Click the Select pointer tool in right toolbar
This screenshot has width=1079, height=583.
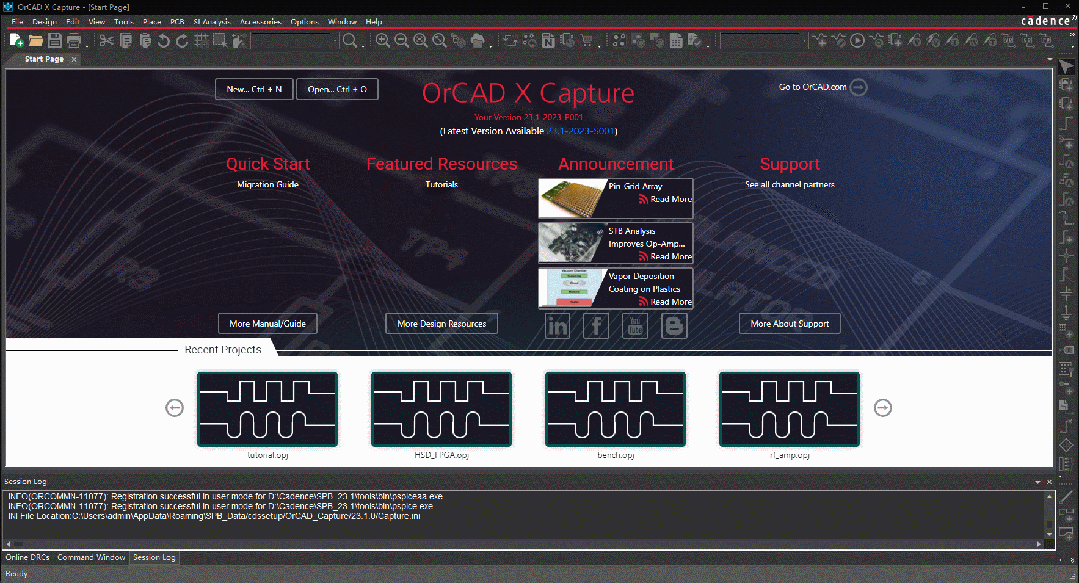1066,66
